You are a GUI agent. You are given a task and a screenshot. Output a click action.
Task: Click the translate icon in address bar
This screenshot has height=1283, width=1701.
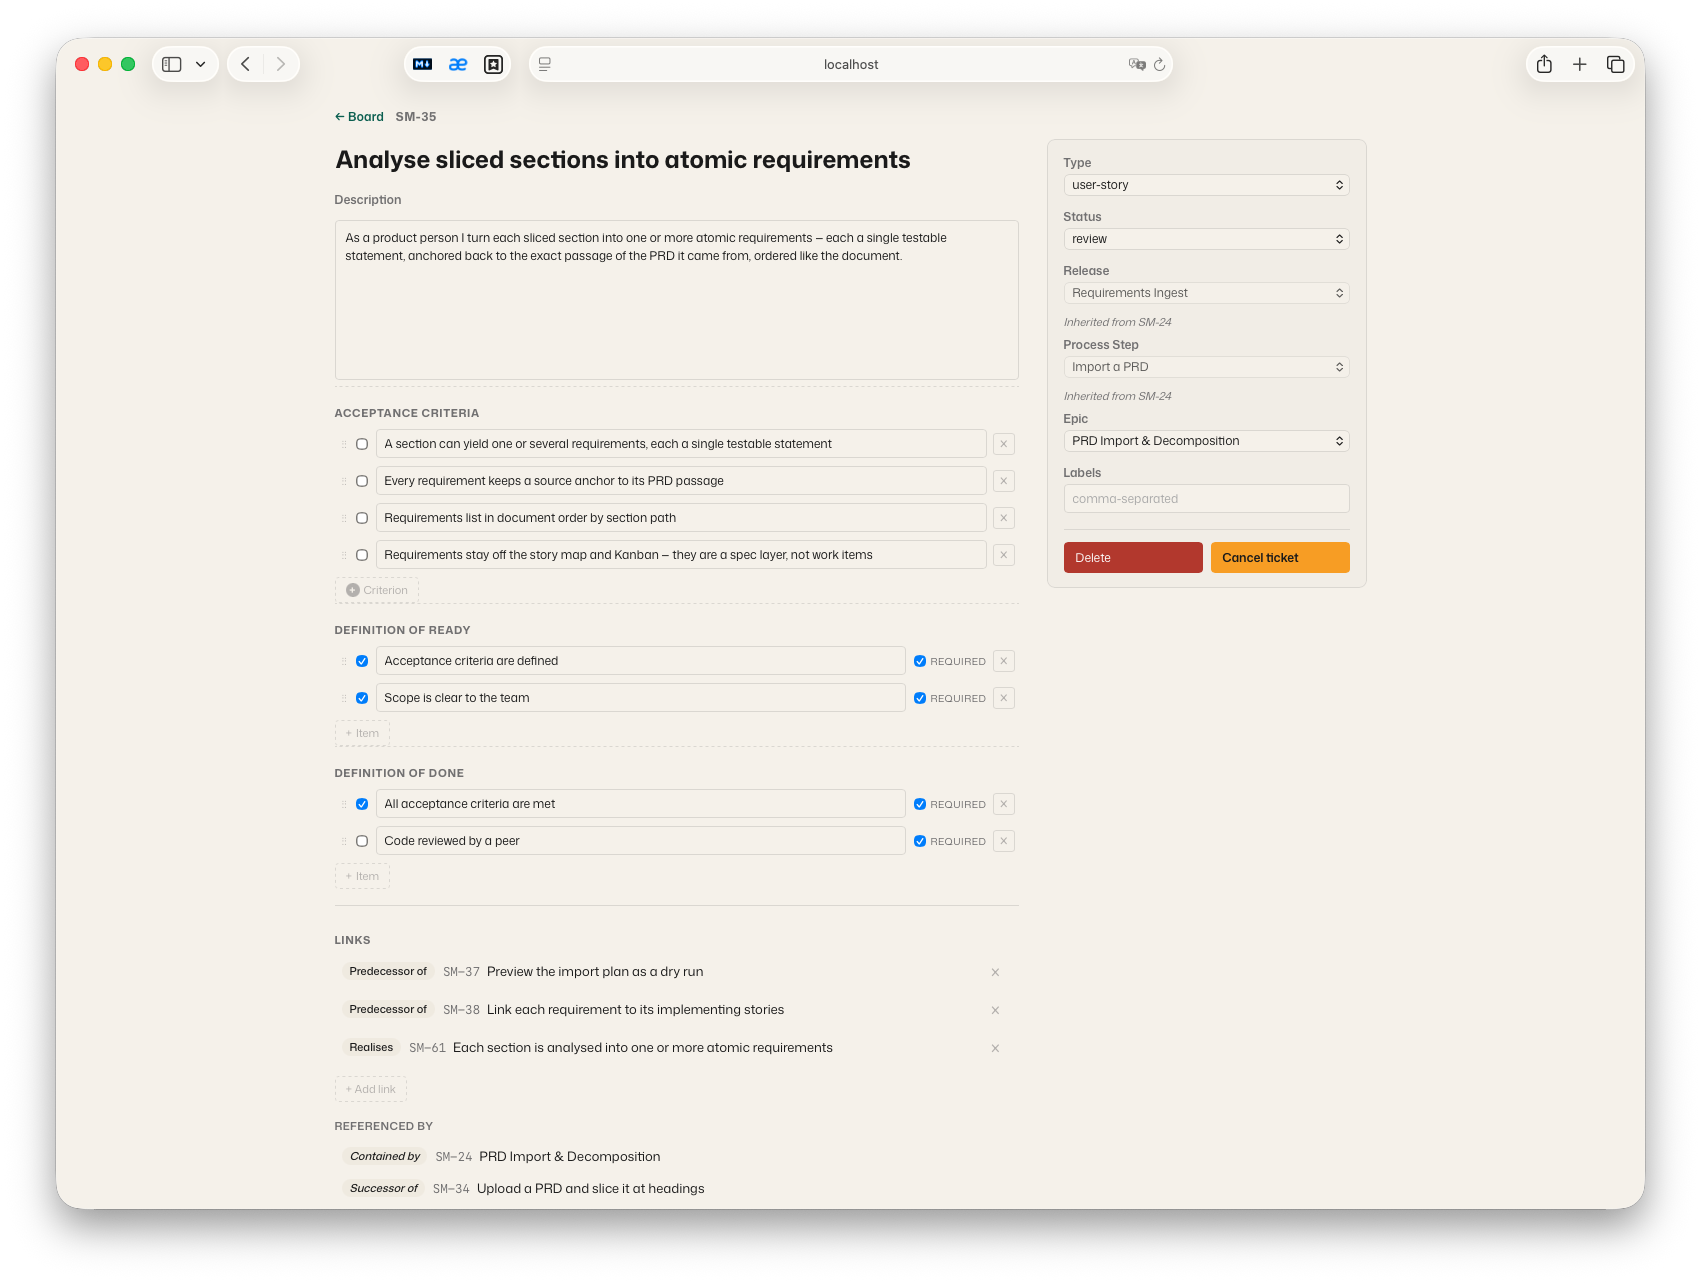pos(1137,64)
